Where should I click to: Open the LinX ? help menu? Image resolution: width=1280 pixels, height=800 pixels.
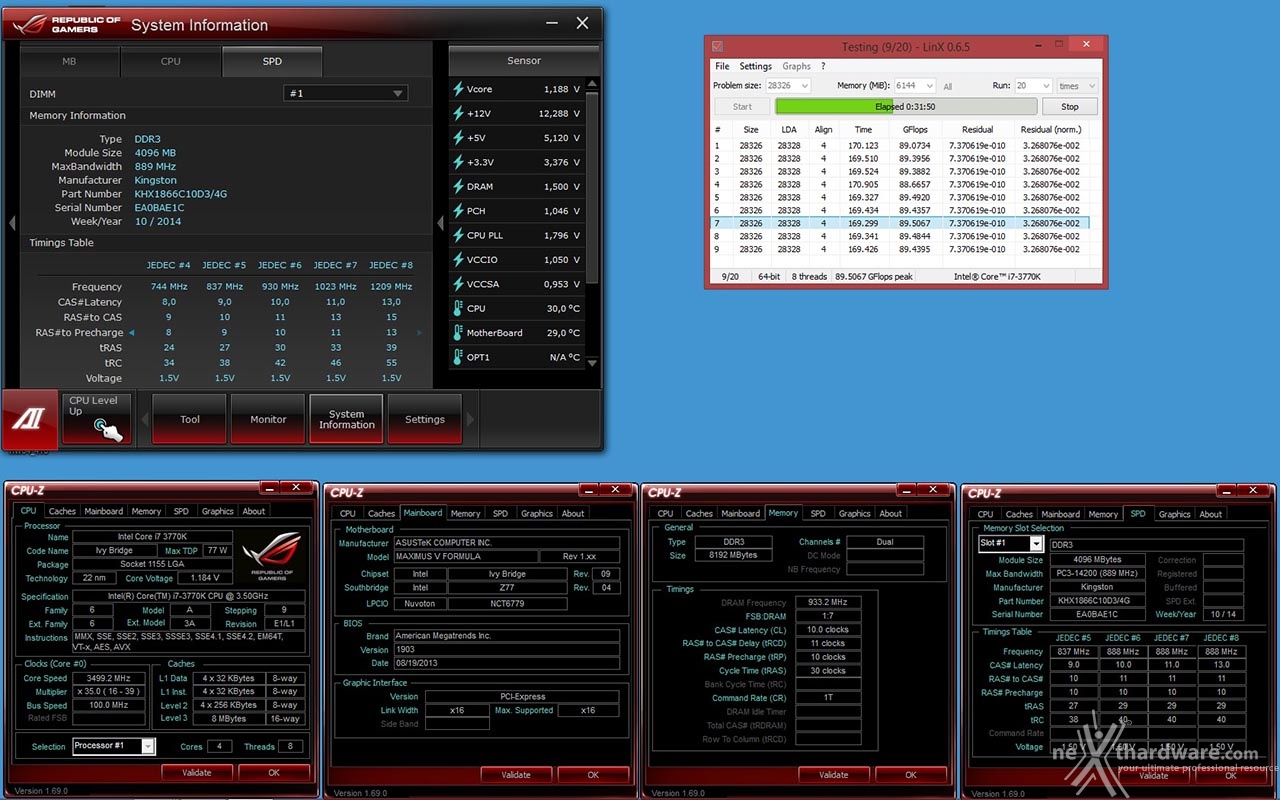823,66
